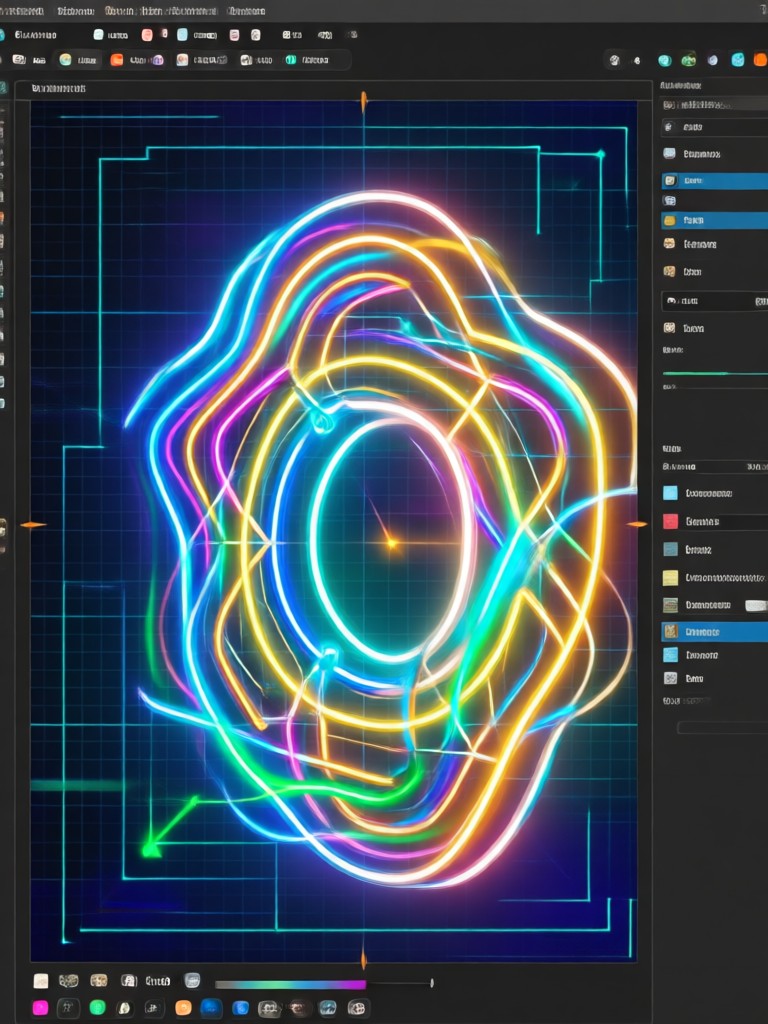Click the pink-red icon in first toolbar row
Screen dimensions: 768x1024
click(x=147, y=35)
